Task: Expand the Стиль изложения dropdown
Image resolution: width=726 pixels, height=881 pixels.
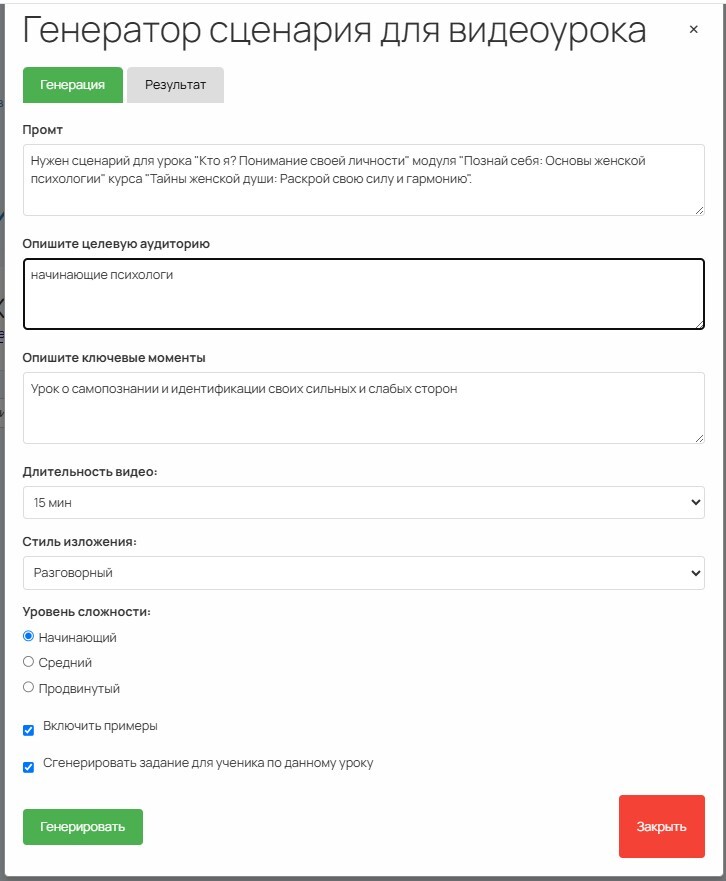Action: click(x=363, y=573)
